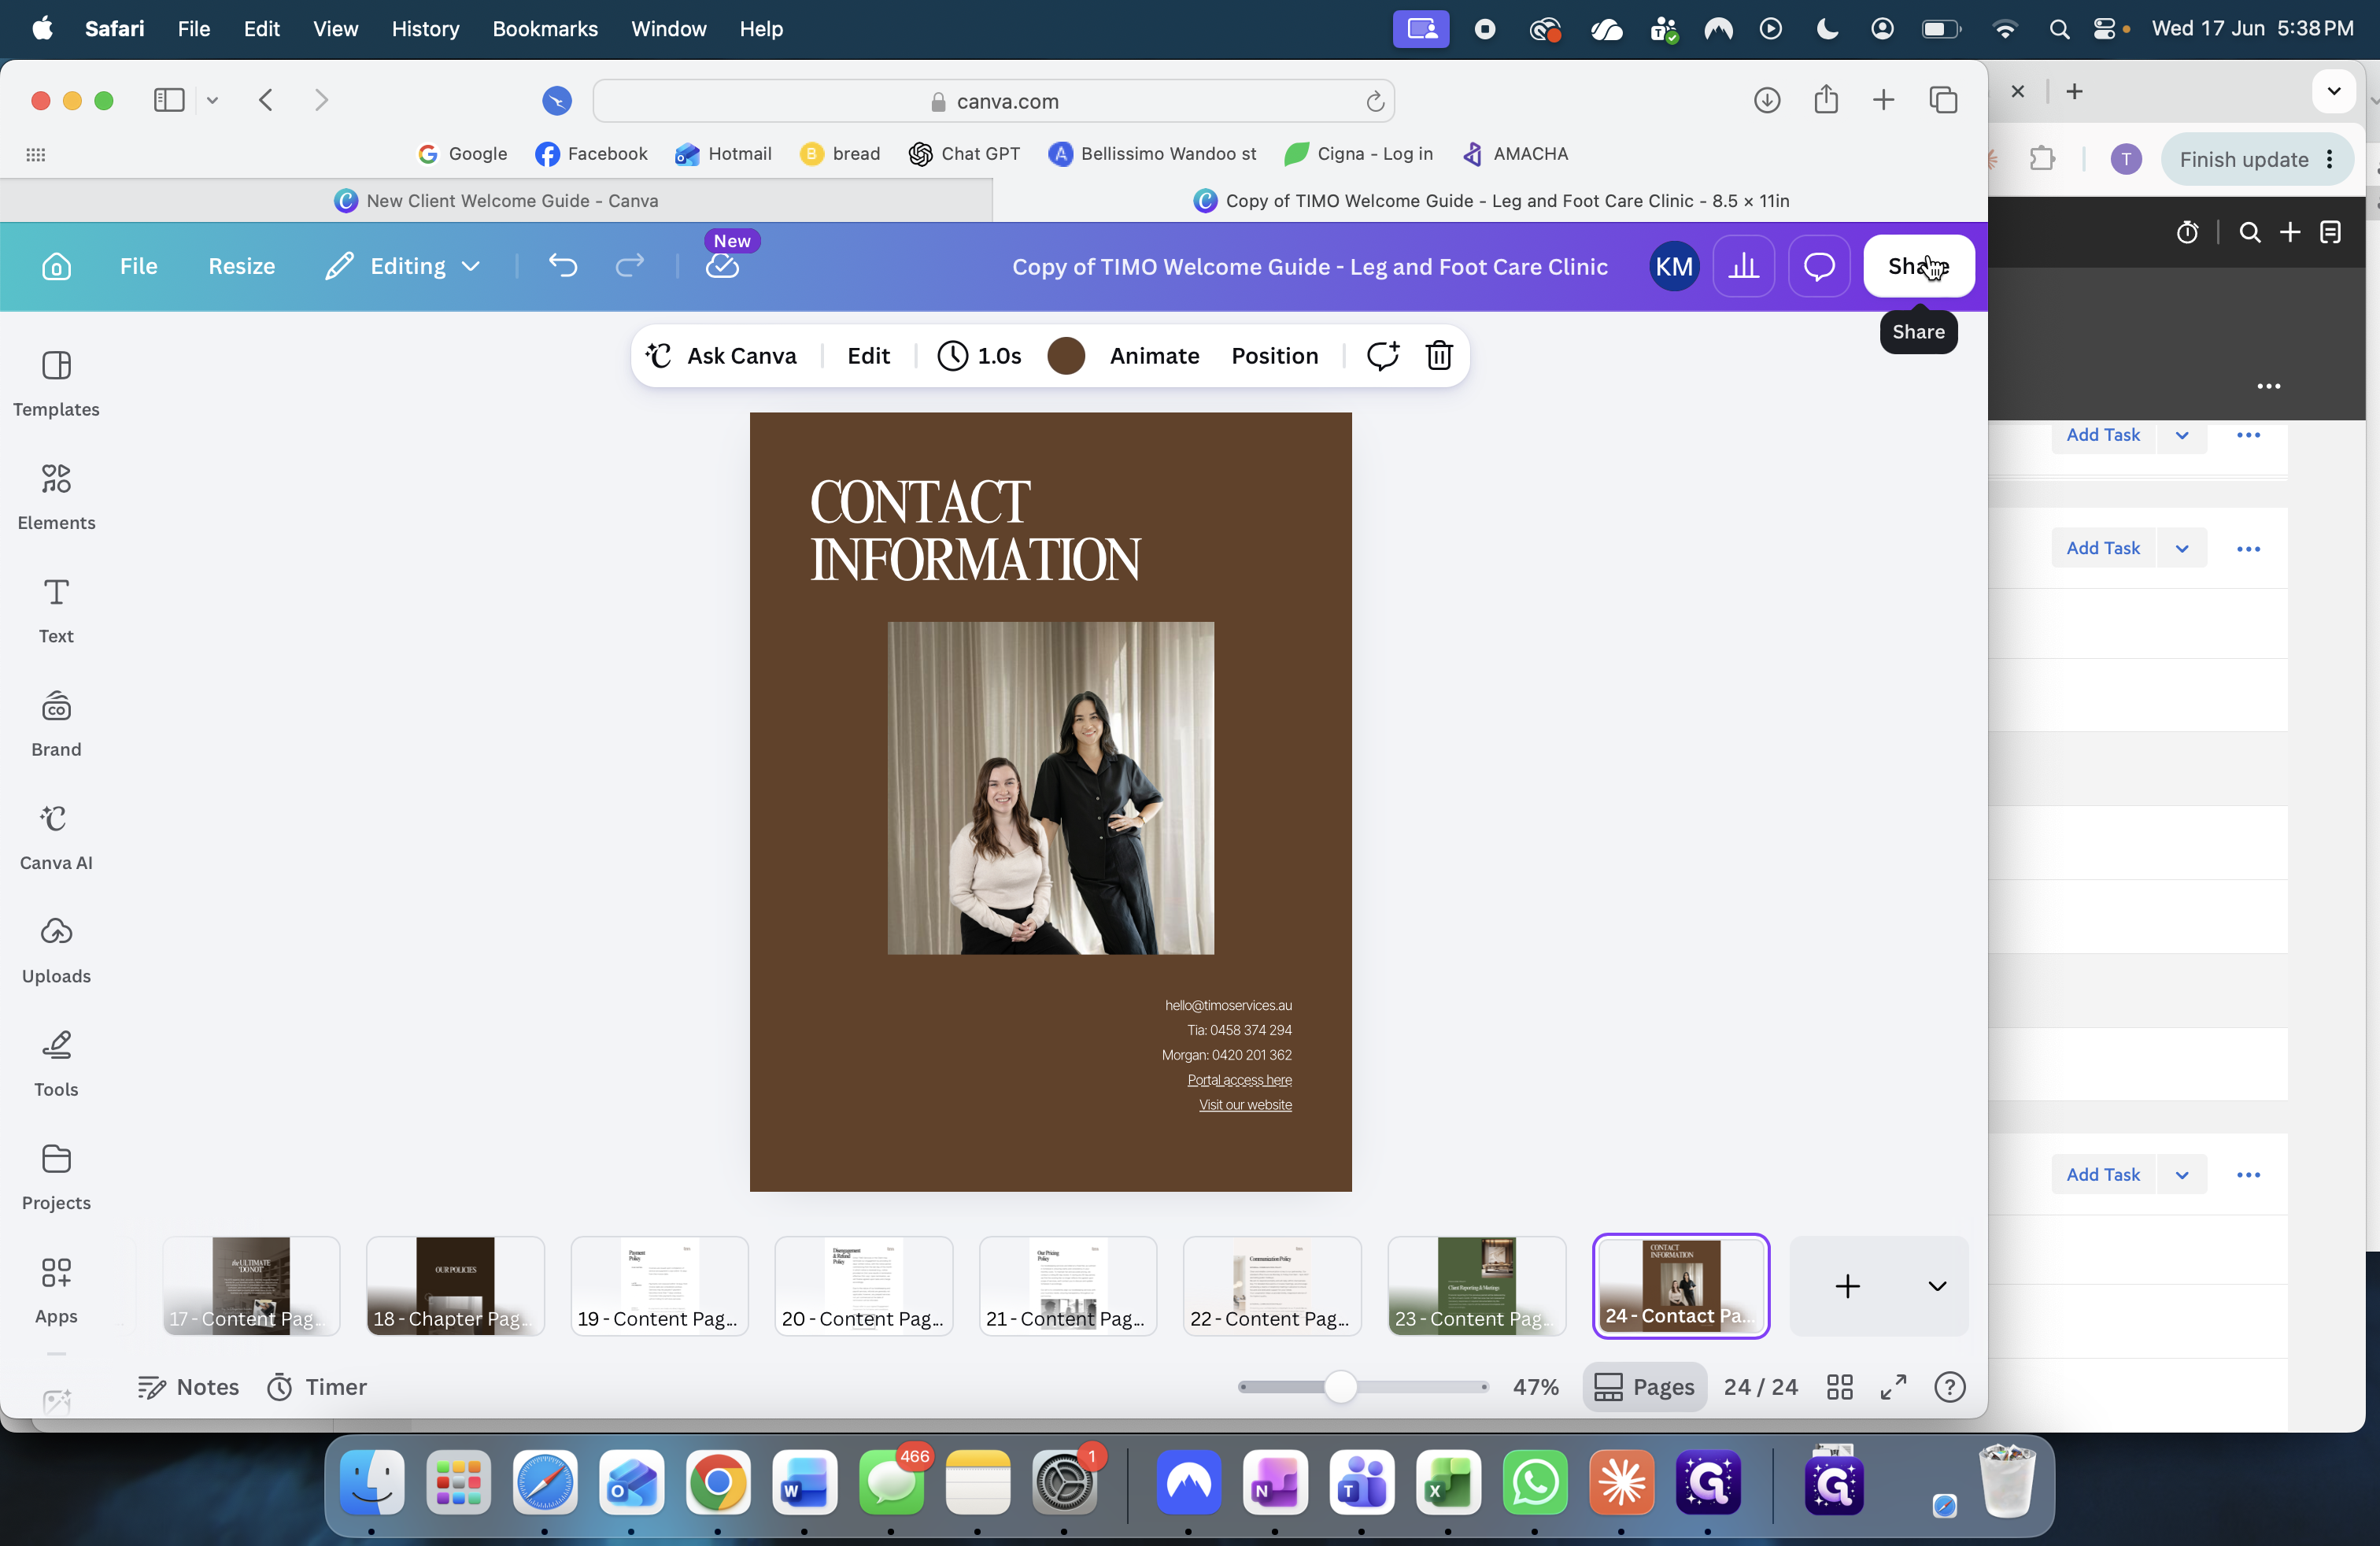This screenshot has width=2380, height=1546.
Task: Click Animate in the toolbar
Action: pyautogui.click(x=1154, y=356)
